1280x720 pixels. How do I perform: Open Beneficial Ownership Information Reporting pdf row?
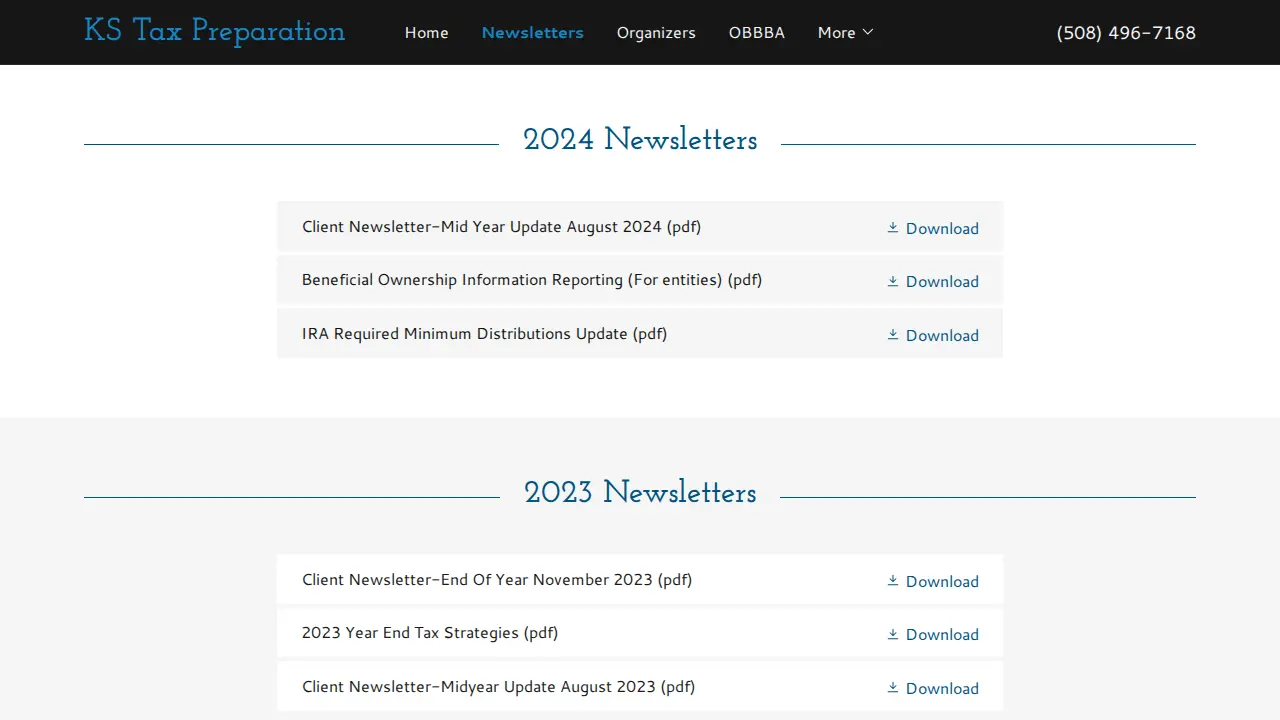point(640,280)
